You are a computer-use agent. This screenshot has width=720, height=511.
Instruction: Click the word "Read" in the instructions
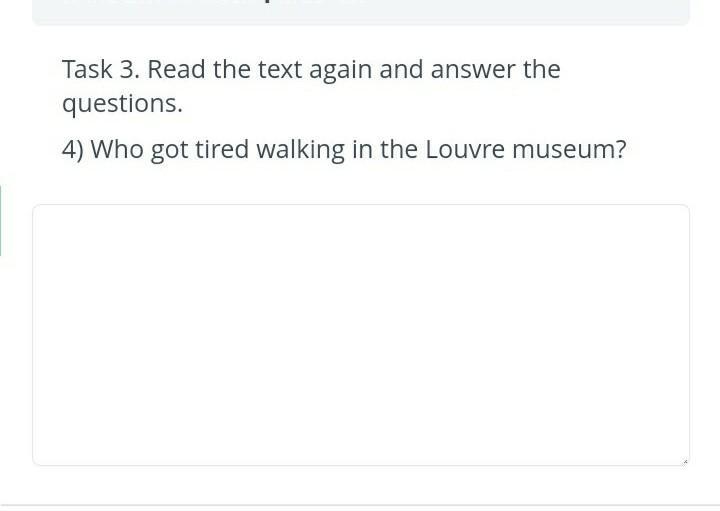pos(176,70)
